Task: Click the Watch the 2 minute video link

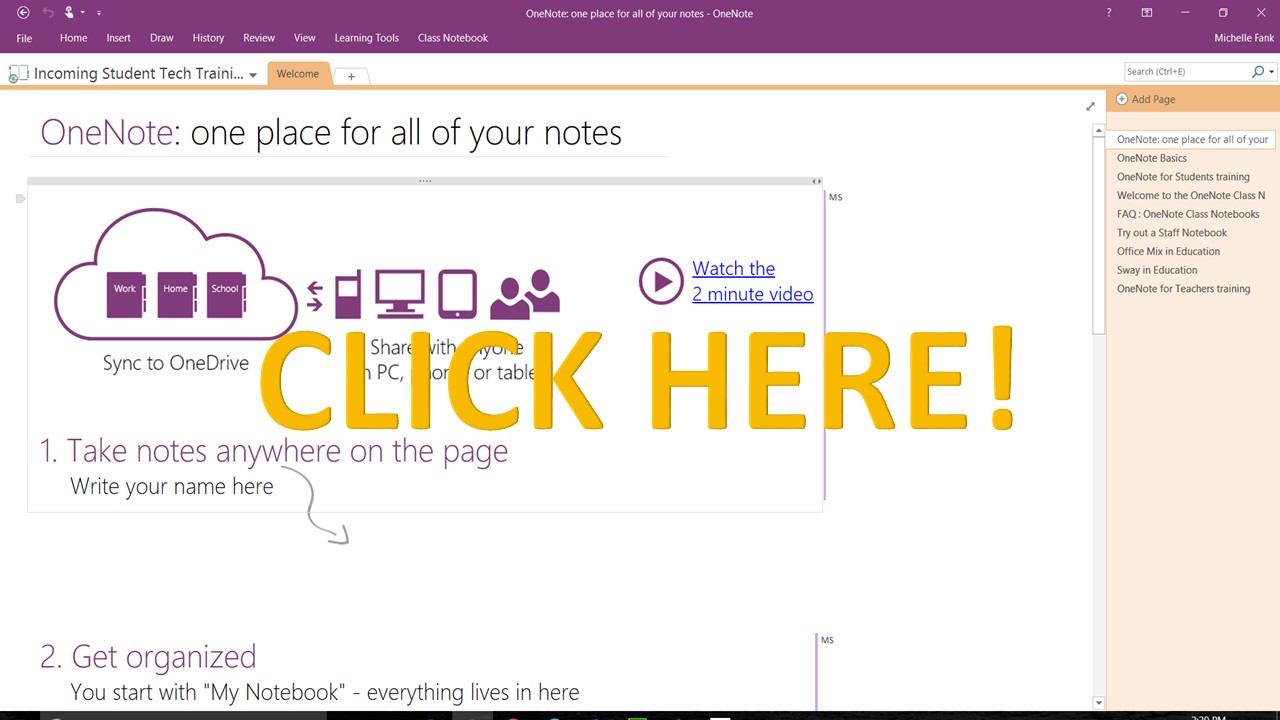Action: (x=752, y=281)
